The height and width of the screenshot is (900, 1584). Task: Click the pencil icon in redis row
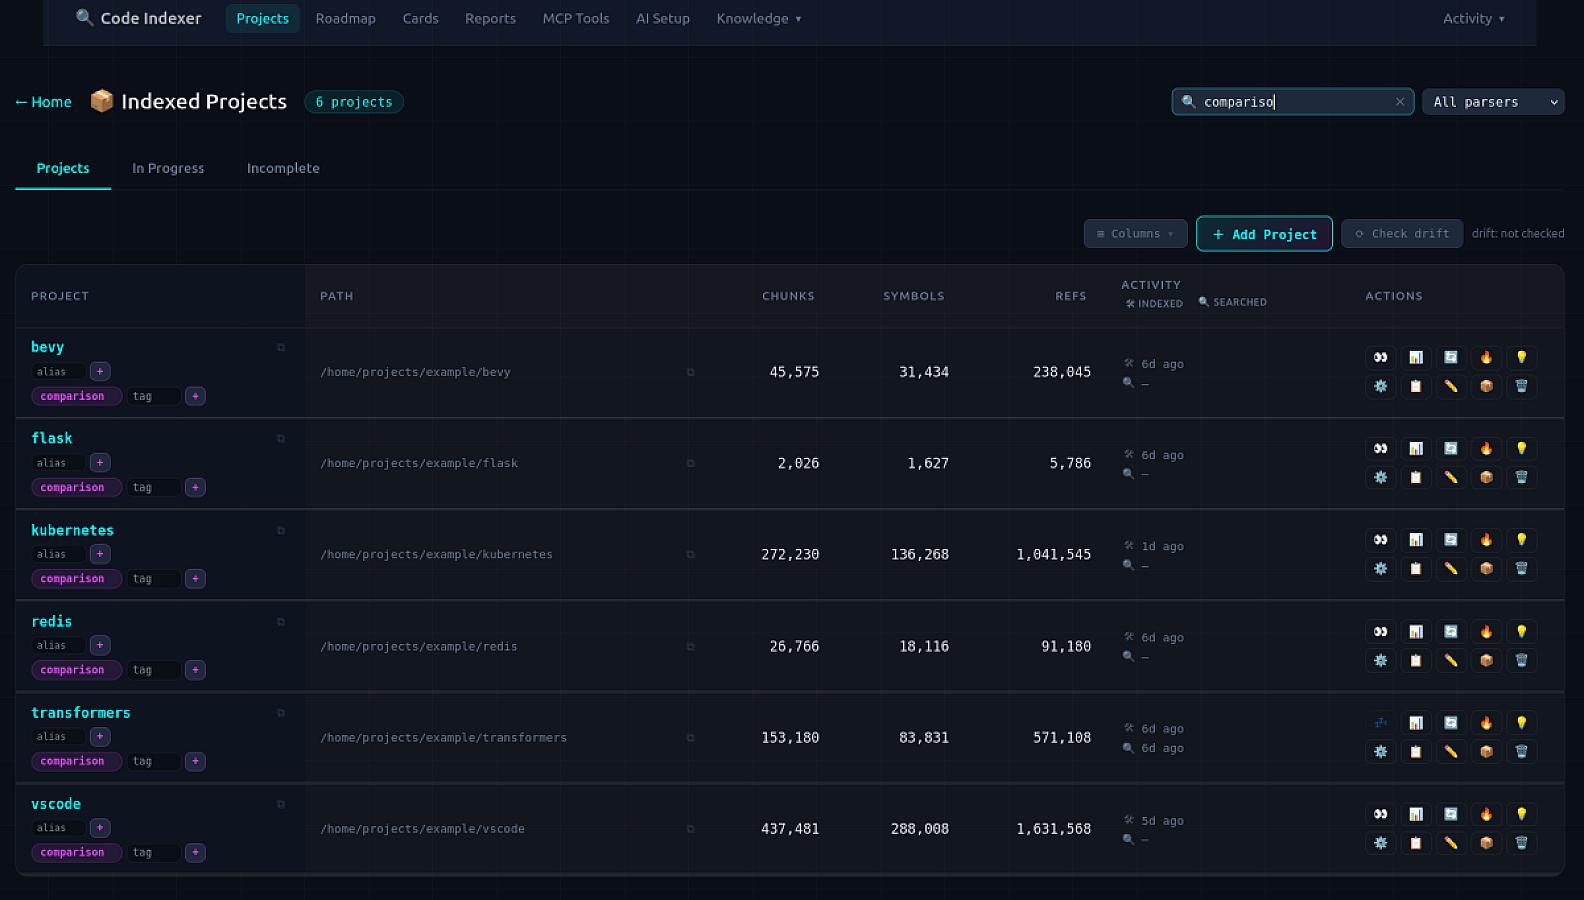pyautogui.click(x=1451, y=660)
